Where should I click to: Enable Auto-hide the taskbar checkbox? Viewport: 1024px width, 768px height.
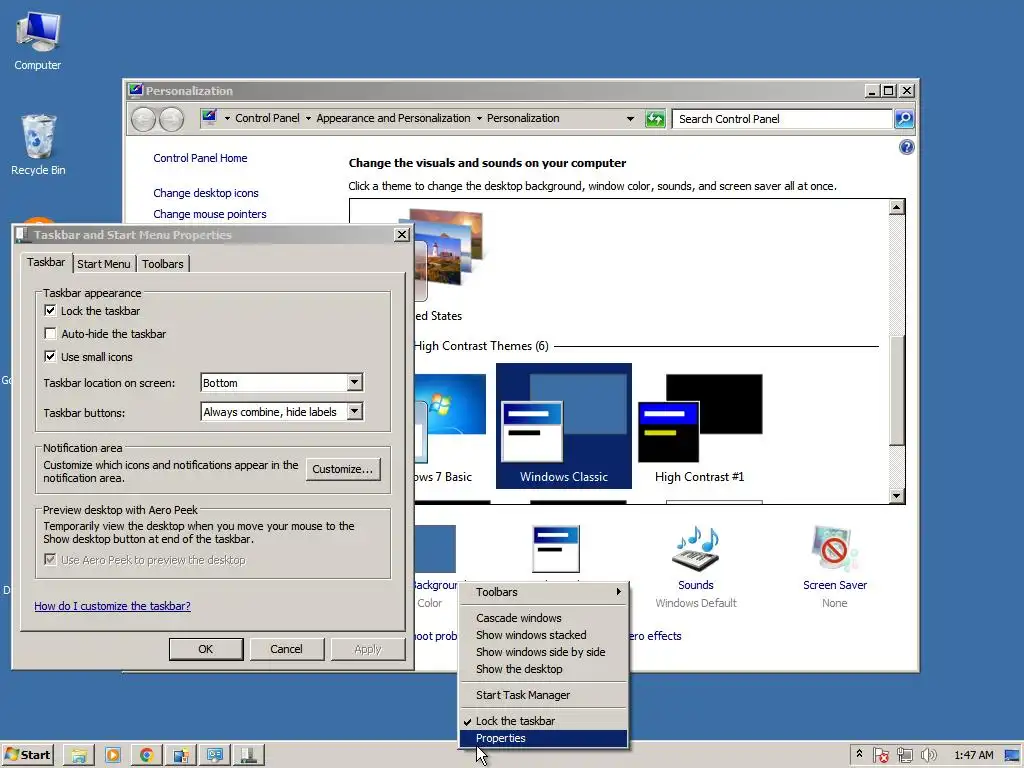click(50, 334)
